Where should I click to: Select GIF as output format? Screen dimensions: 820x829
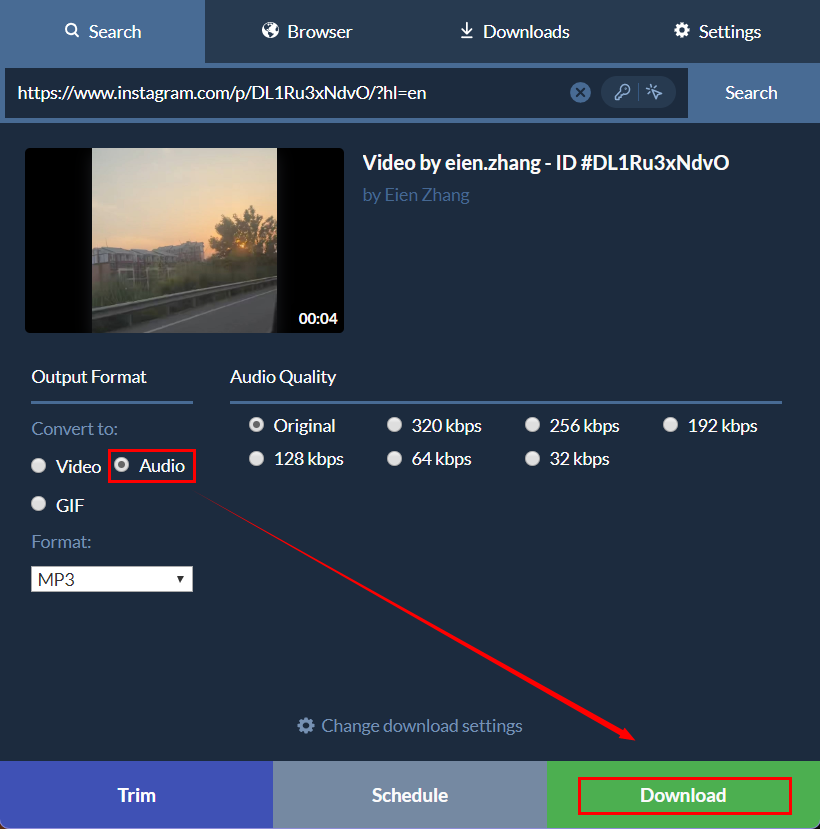(38, 504)
